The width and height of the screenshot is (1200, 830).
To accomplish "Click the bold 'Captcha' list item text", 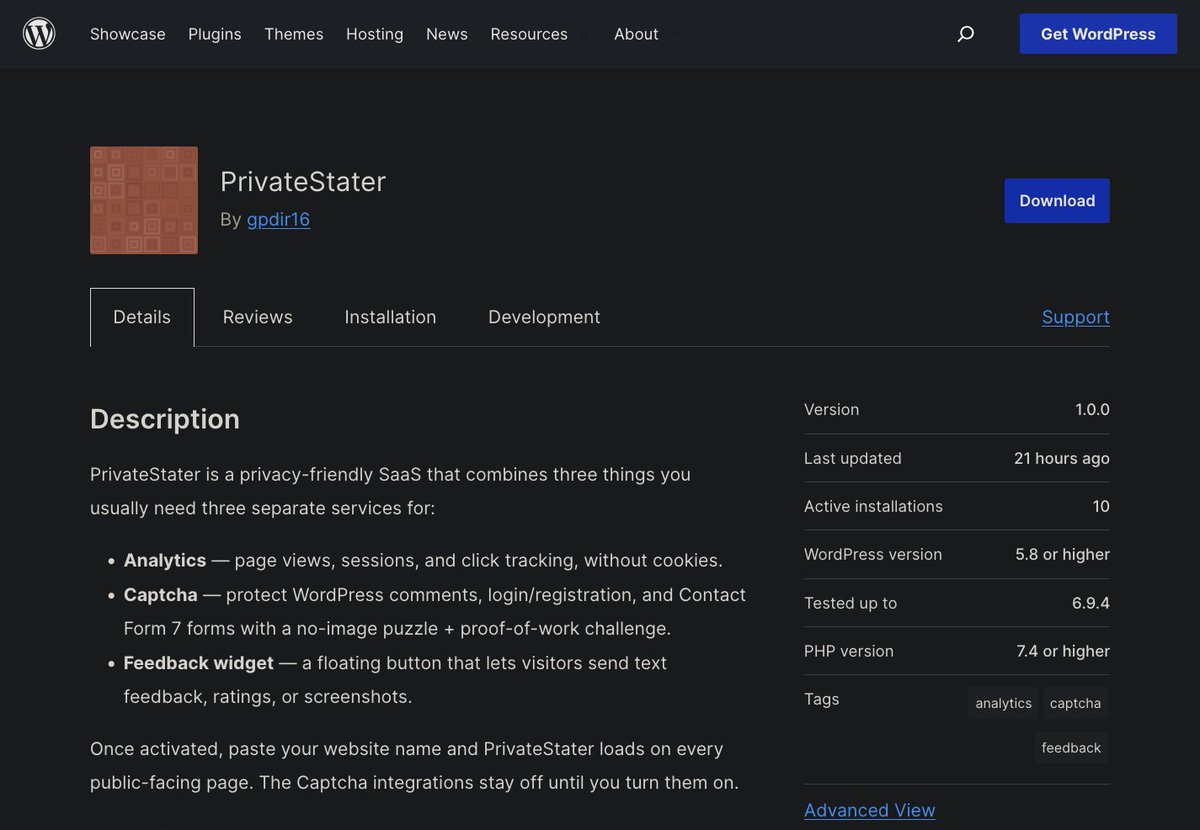I will tap(161, 595).
